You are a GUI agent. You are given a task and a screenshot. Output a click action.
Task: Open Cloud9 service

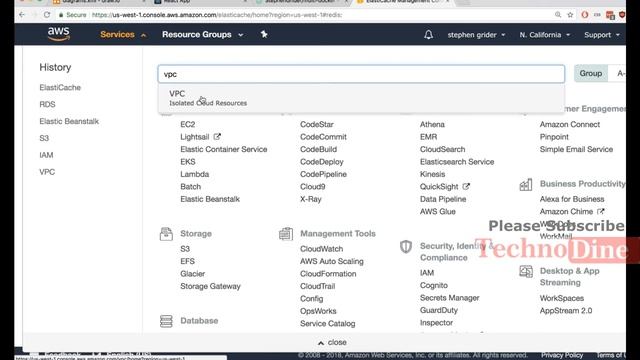click(x=313, y=187)
